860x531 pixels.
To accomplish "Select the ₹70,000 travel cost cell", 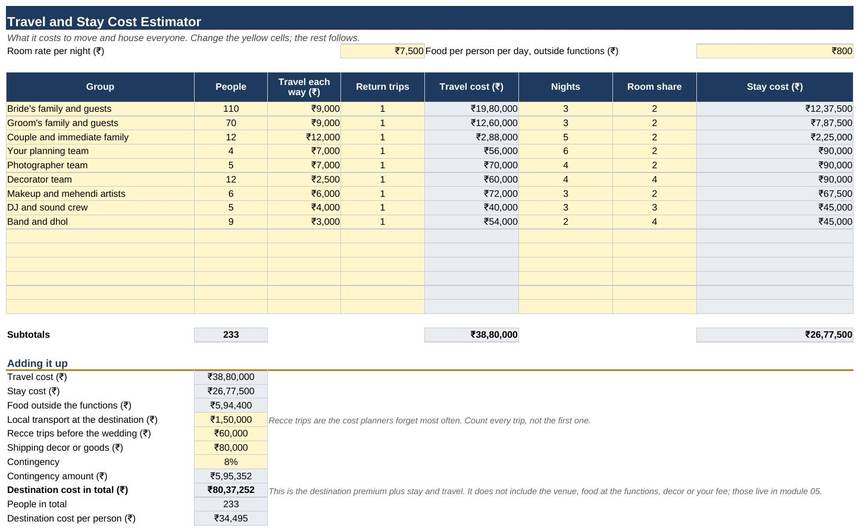I will tap(471, 165).
